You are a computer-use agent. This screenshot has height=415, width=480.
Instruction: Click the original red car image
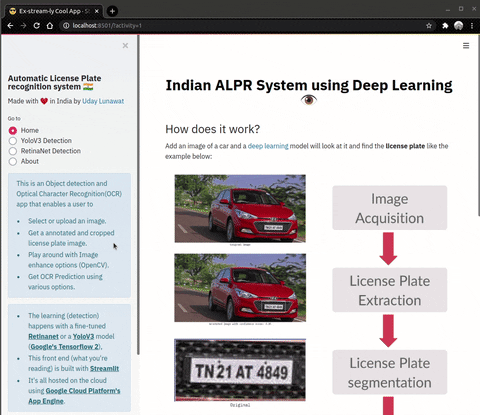point(240,208)
